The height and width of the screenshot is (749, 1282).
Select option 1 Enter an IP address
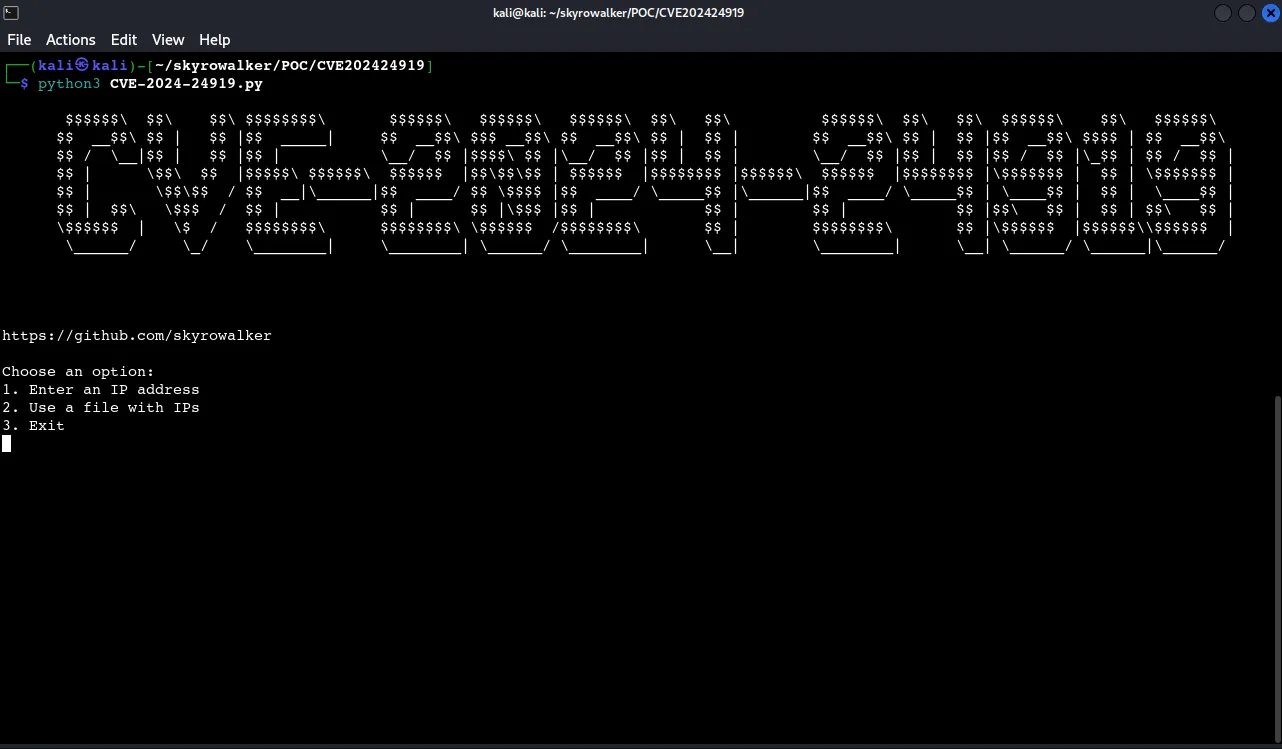[x=100, y=389]
